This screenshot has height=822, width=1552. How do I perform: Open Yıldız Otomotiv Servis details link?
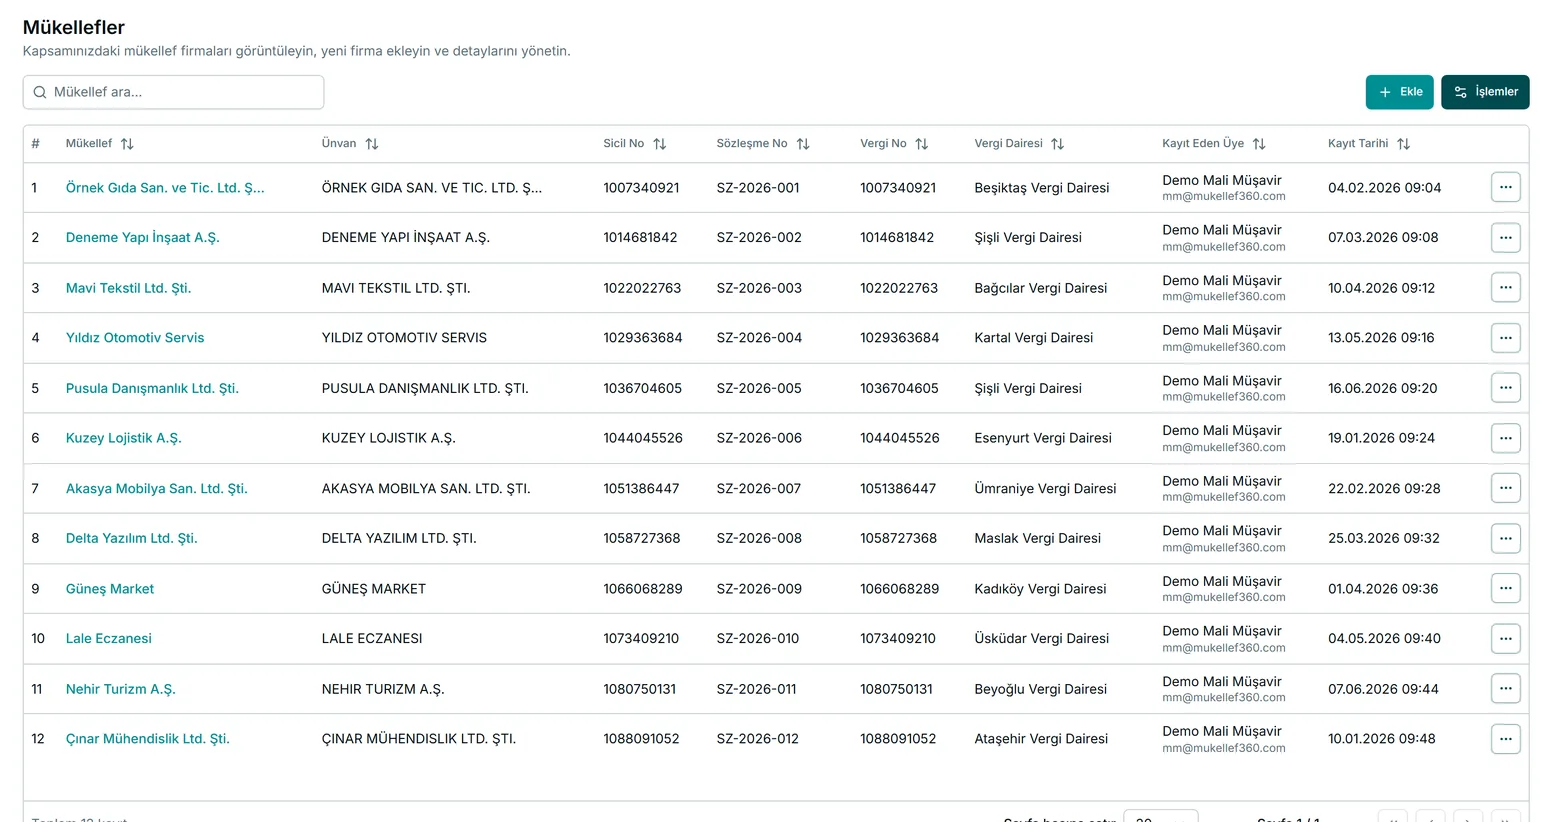coord(135,338)
